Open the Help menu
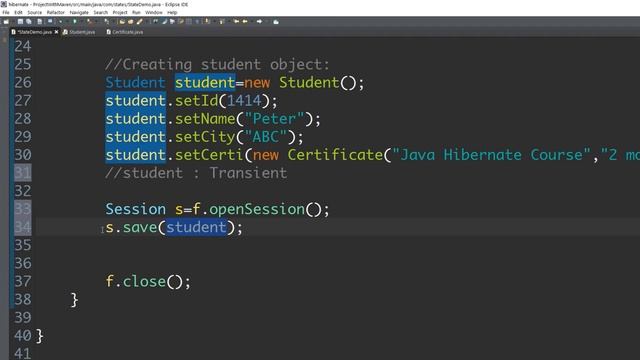The height and width of the screenshot is (360, 640). pyautogui.click(x=172, y=13)
